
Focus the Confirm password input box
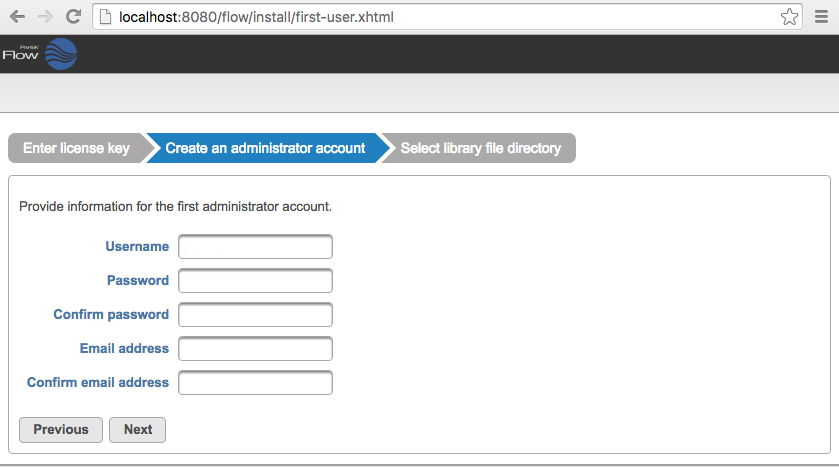(255, 315)
